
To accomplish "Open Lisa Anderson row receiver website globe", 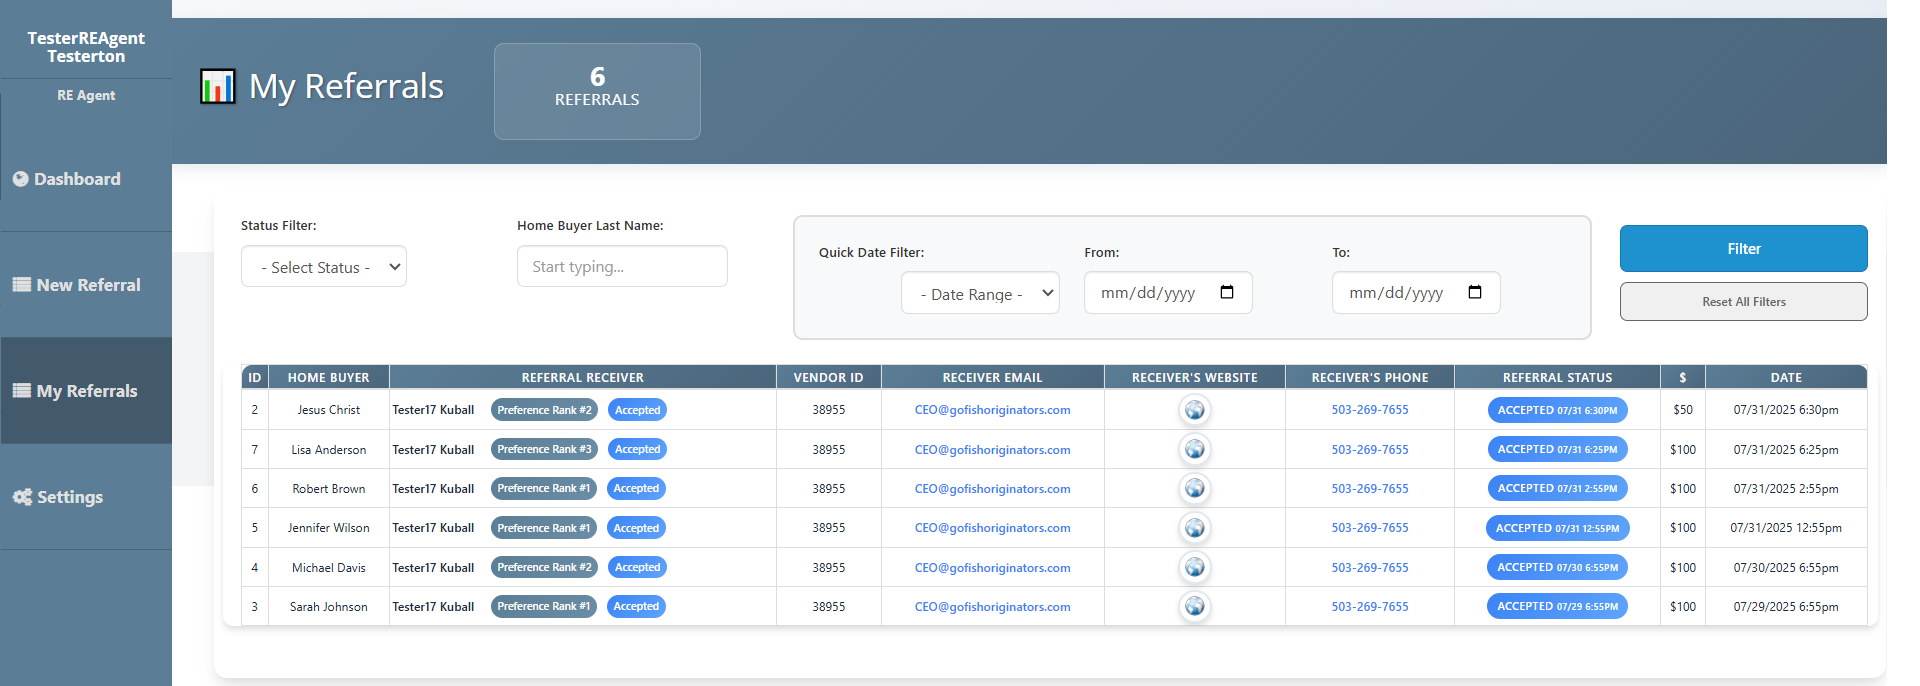I will (1194, 449).
